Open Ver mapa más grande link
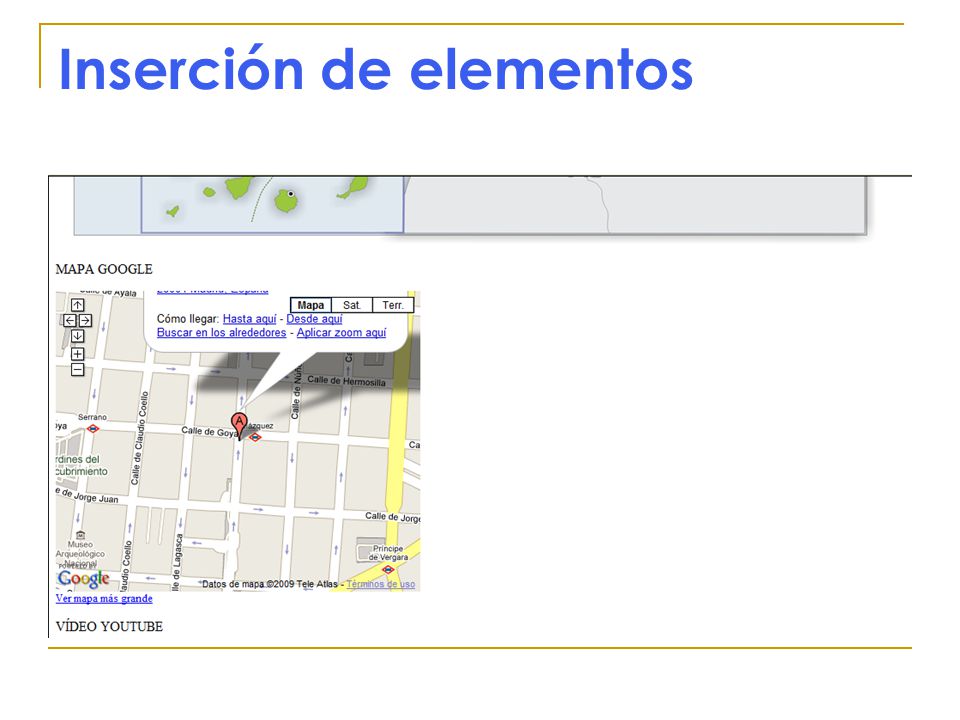Screen dimensions: 960x720 (104, 598)
